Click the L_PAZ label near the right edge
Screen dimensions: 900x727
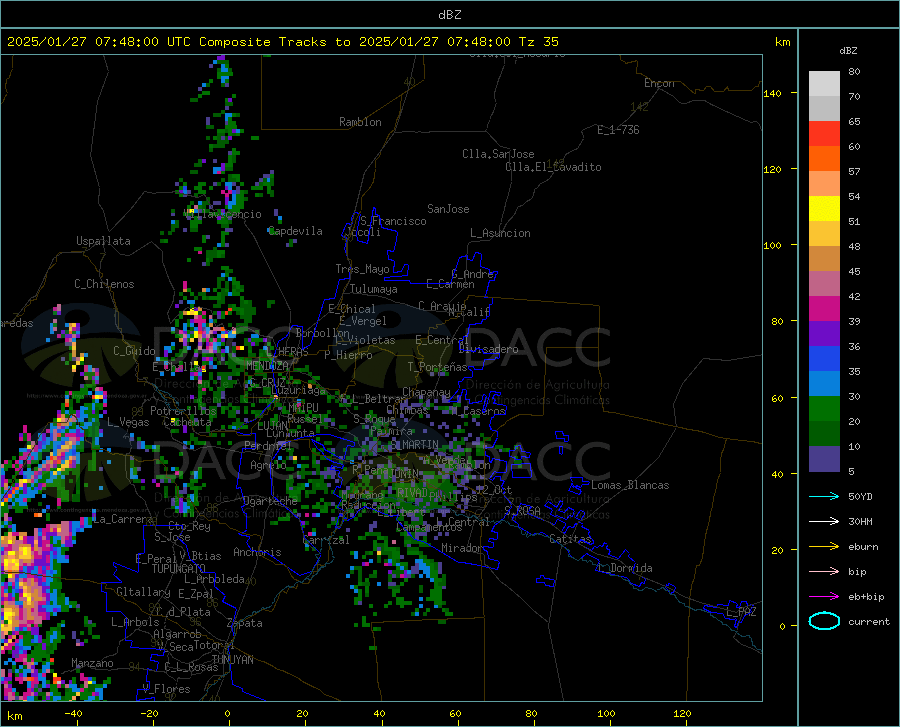coord(741,612)
